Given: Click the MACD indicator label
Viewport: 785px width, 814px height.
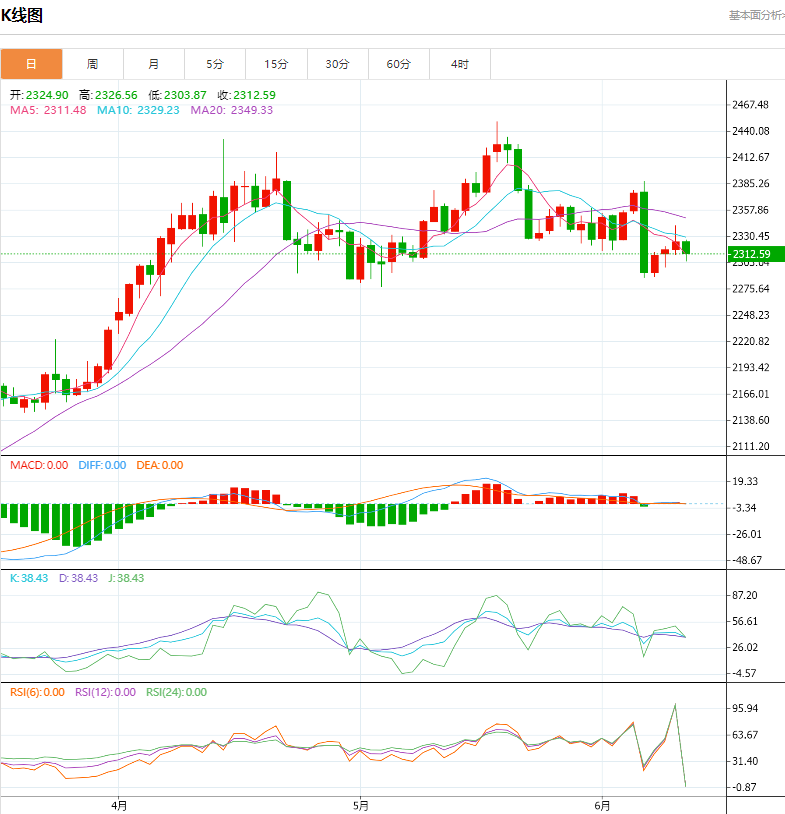Looking at the screenshot, I should point(39,465).
